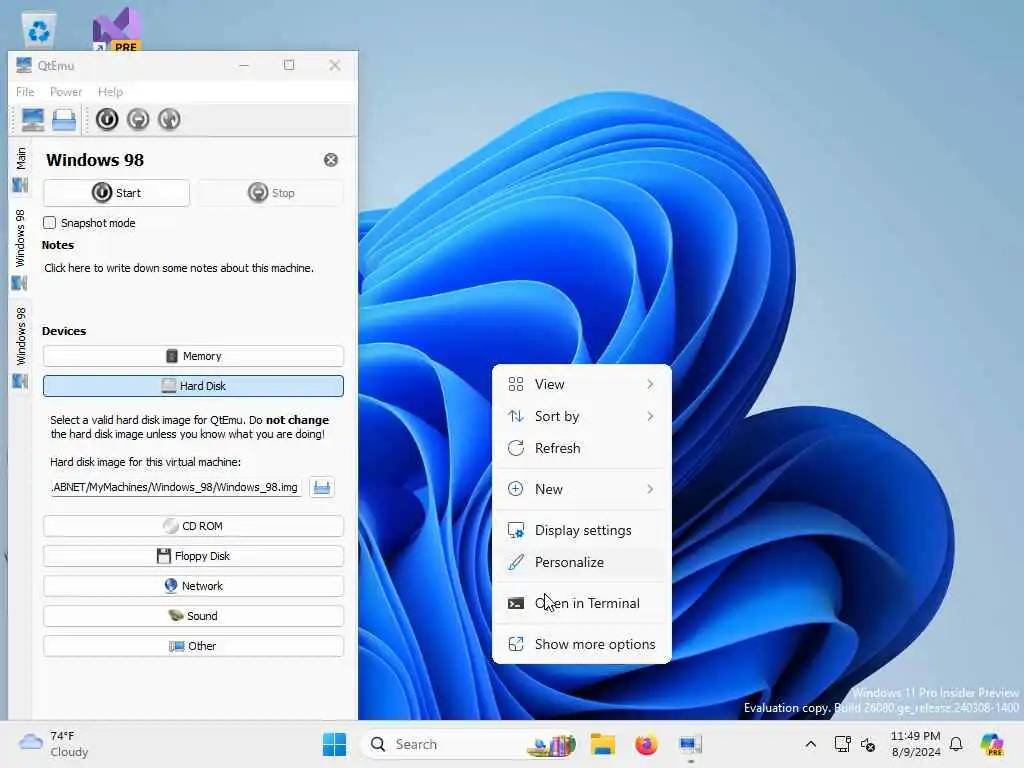Click the hard disk image path field
Viewport: 1024px width, 768px height.
(176, 487)
